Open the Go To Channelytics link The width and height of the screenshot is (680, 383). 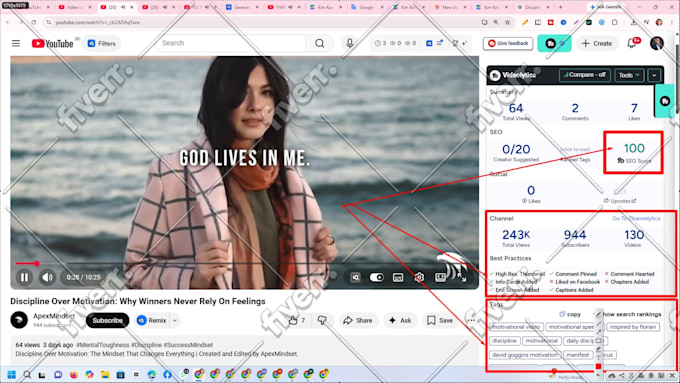636,219
